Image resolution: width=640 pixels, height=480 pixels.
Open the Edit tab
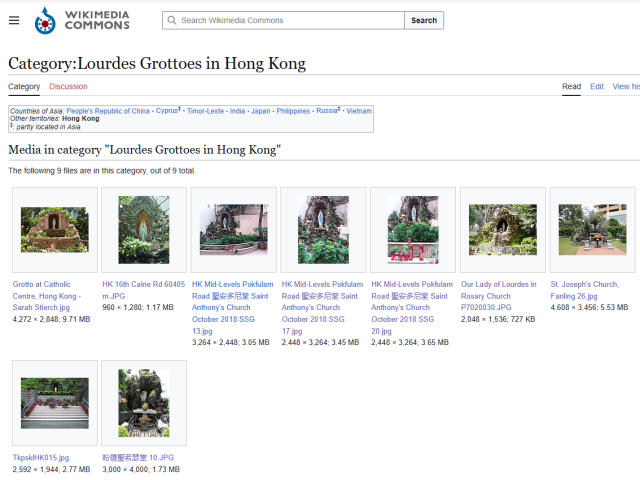(x=596, y=87)
